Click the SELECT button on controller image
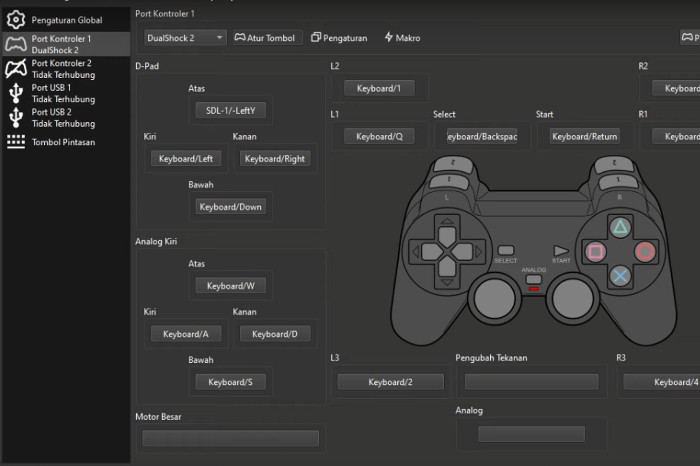The height and width of the screenshot is (466, 700). point(506,250)
